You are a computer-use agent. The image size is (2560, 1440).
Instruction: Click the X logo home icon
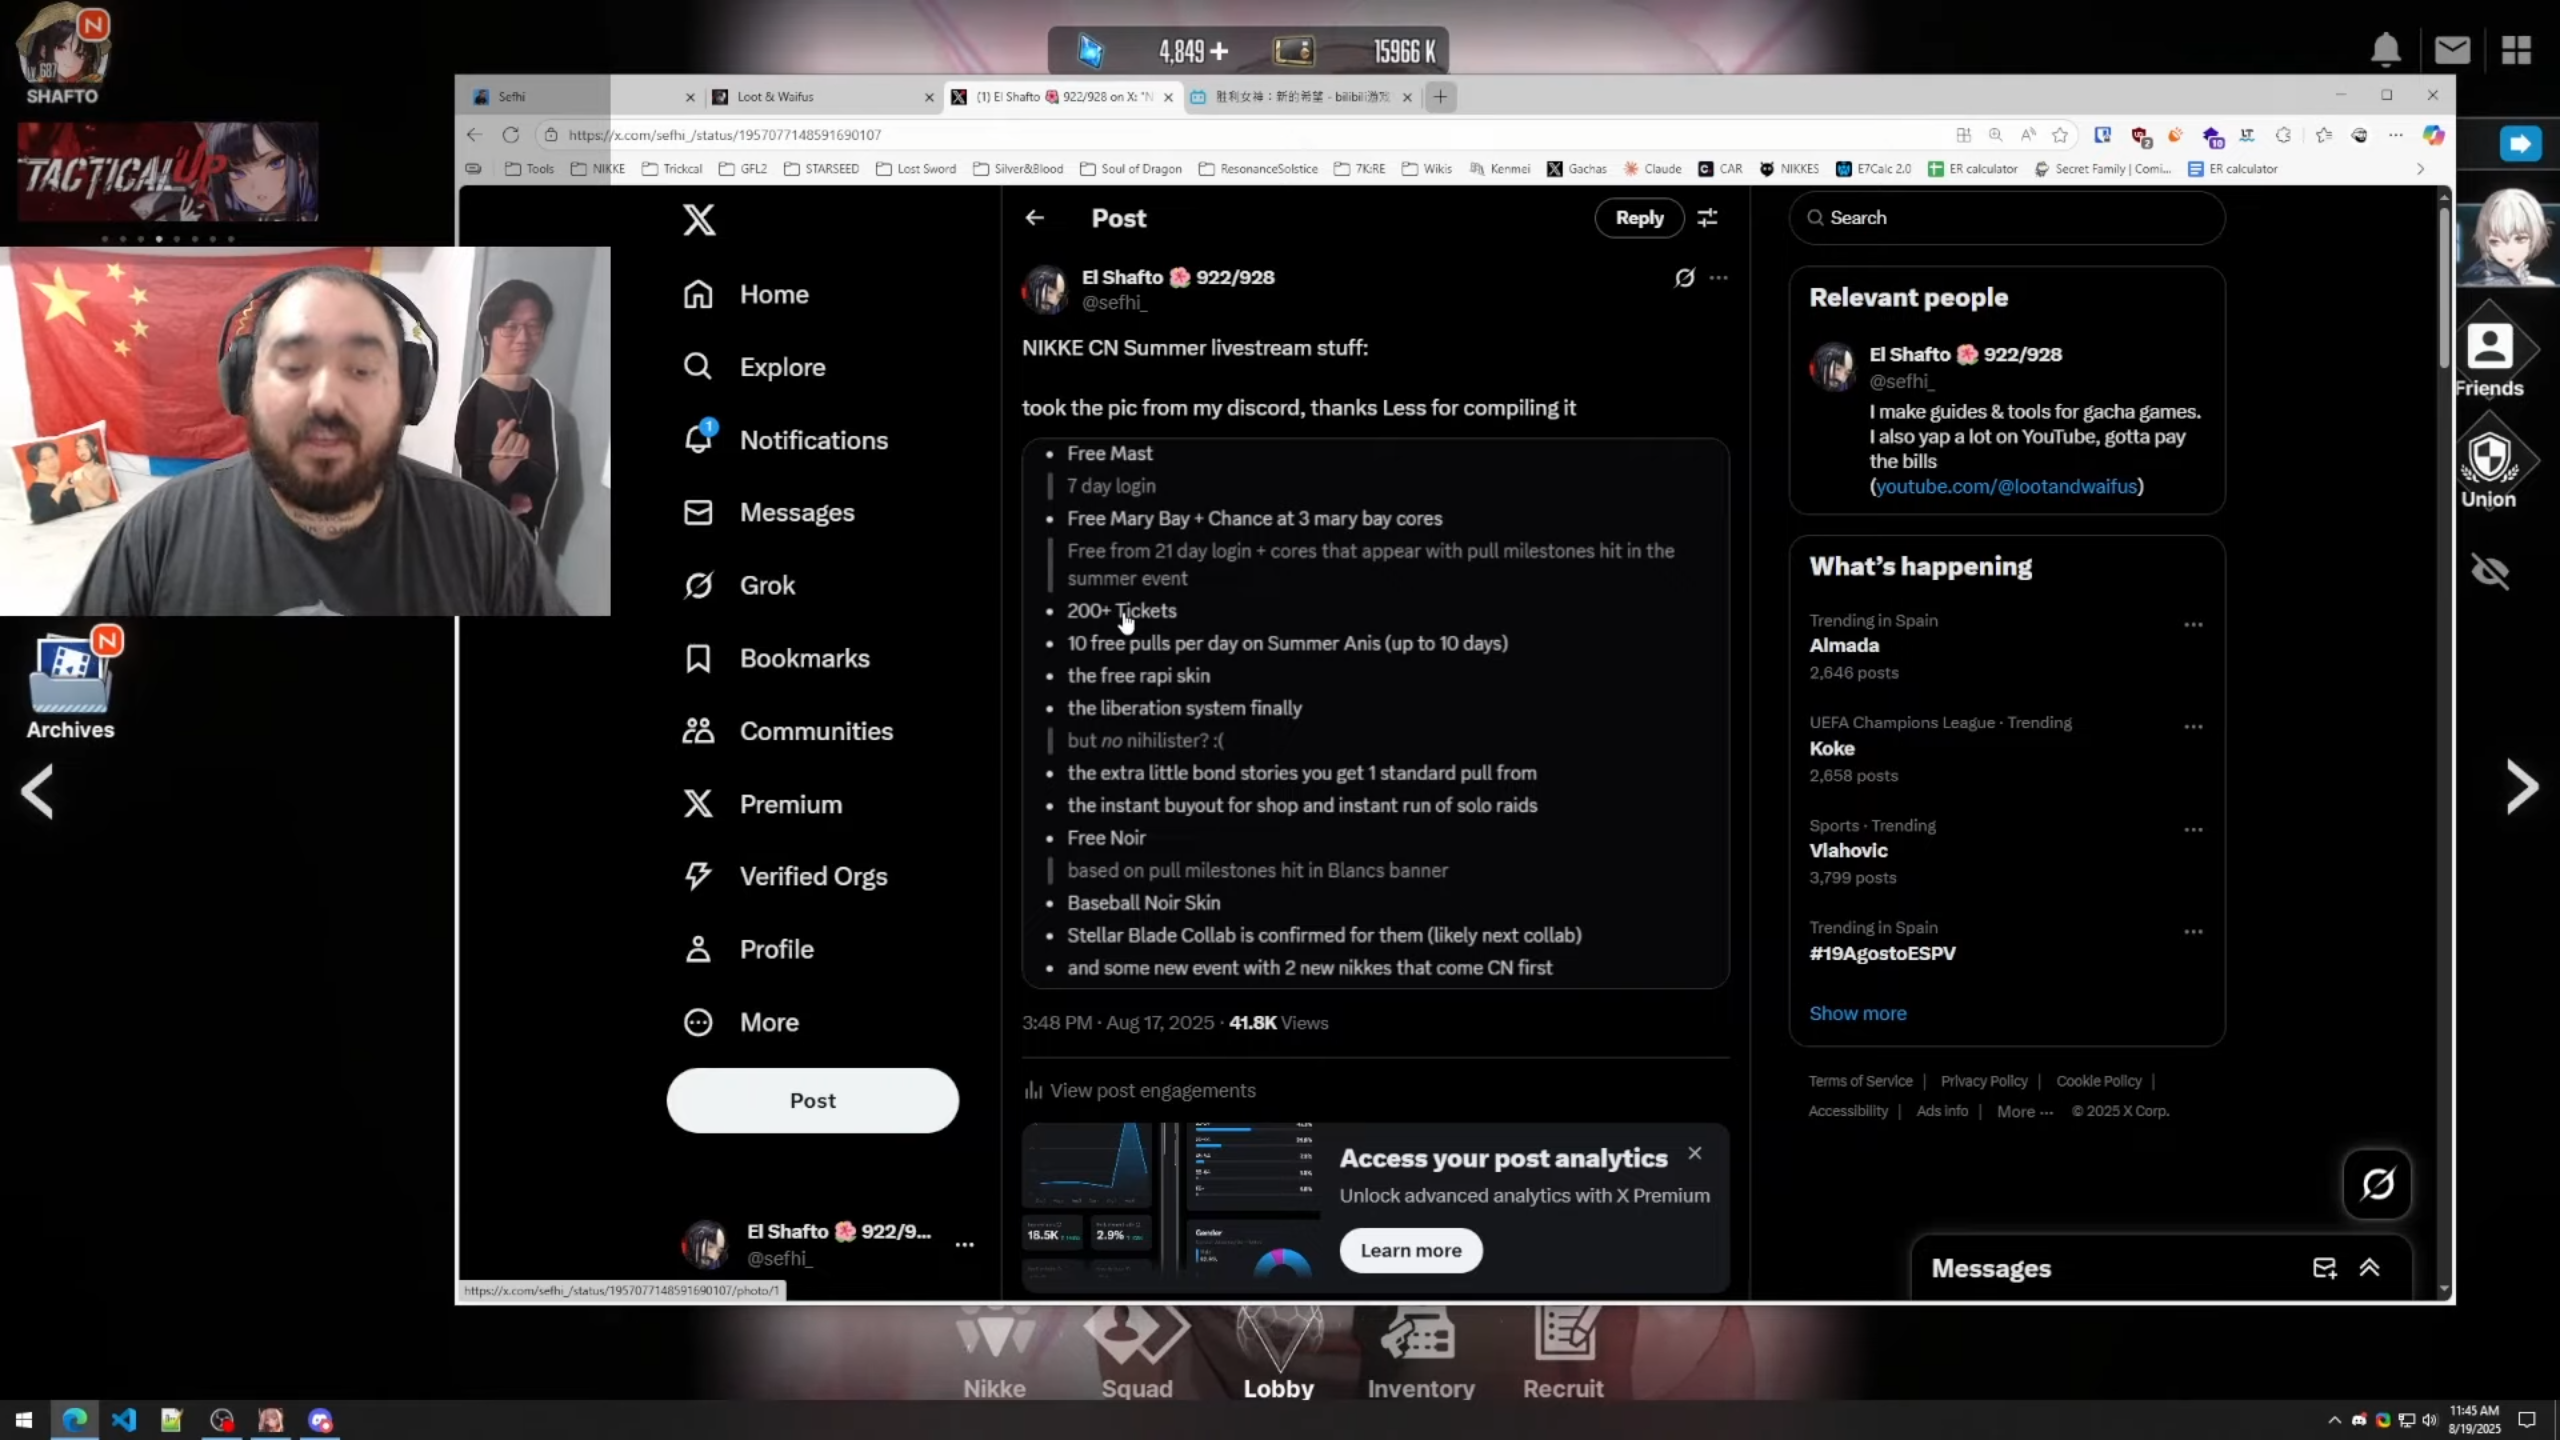pos(699,220)
